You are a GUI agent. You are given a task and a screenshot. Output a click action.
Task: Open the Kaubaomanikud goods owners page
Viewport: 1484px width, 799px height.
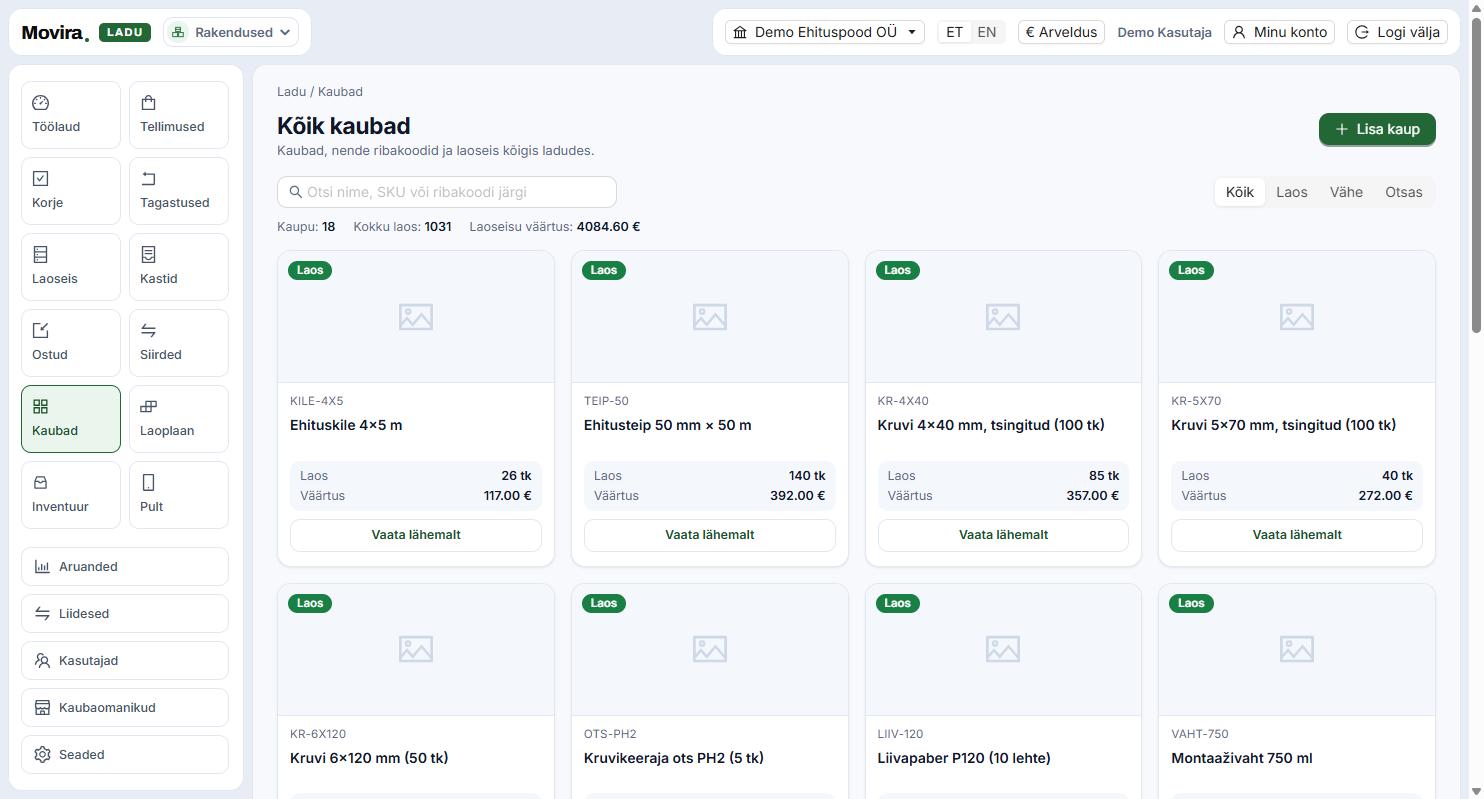pos(125,707)
